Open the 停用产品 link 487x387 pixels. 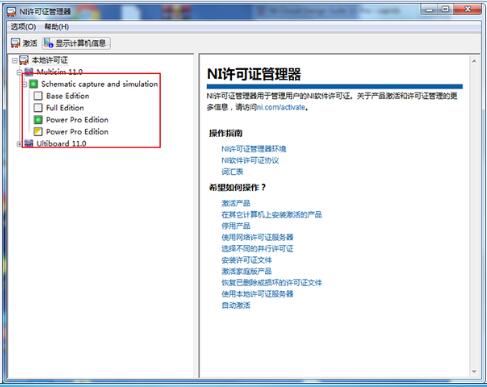coord(236,226)
